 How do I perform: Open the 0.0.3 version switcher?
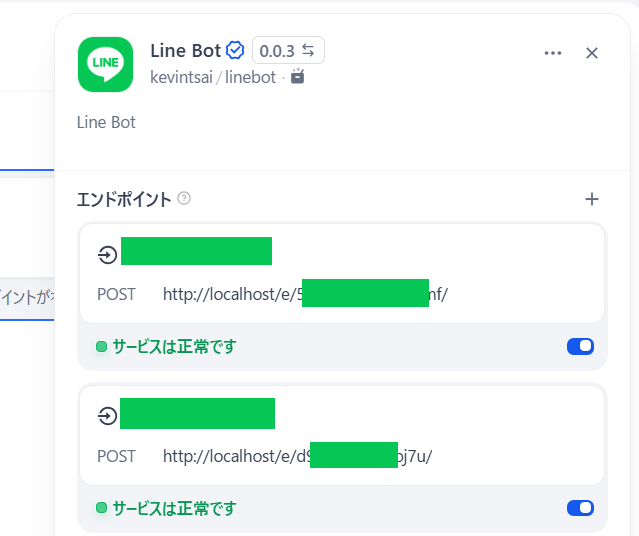point(288,50)
